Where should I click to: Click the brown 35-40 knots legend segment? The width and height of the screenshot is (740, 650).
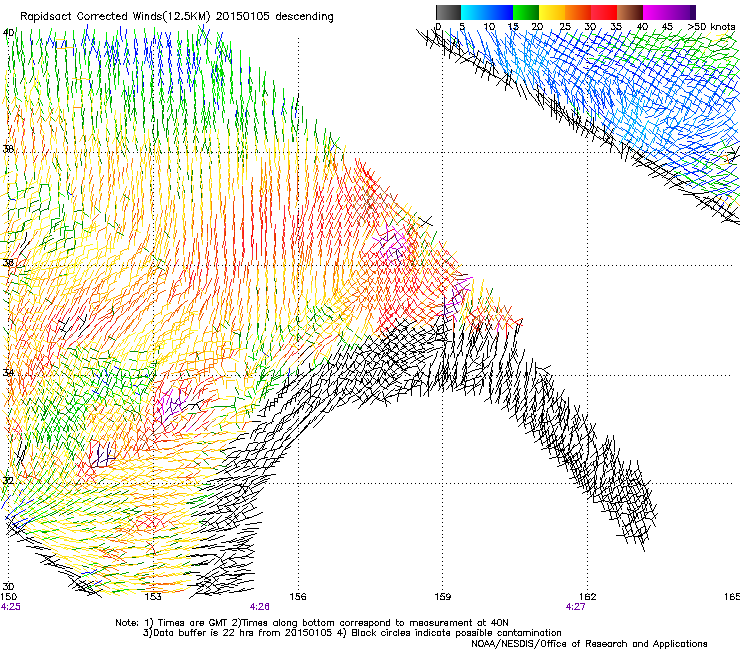[630, 12]
